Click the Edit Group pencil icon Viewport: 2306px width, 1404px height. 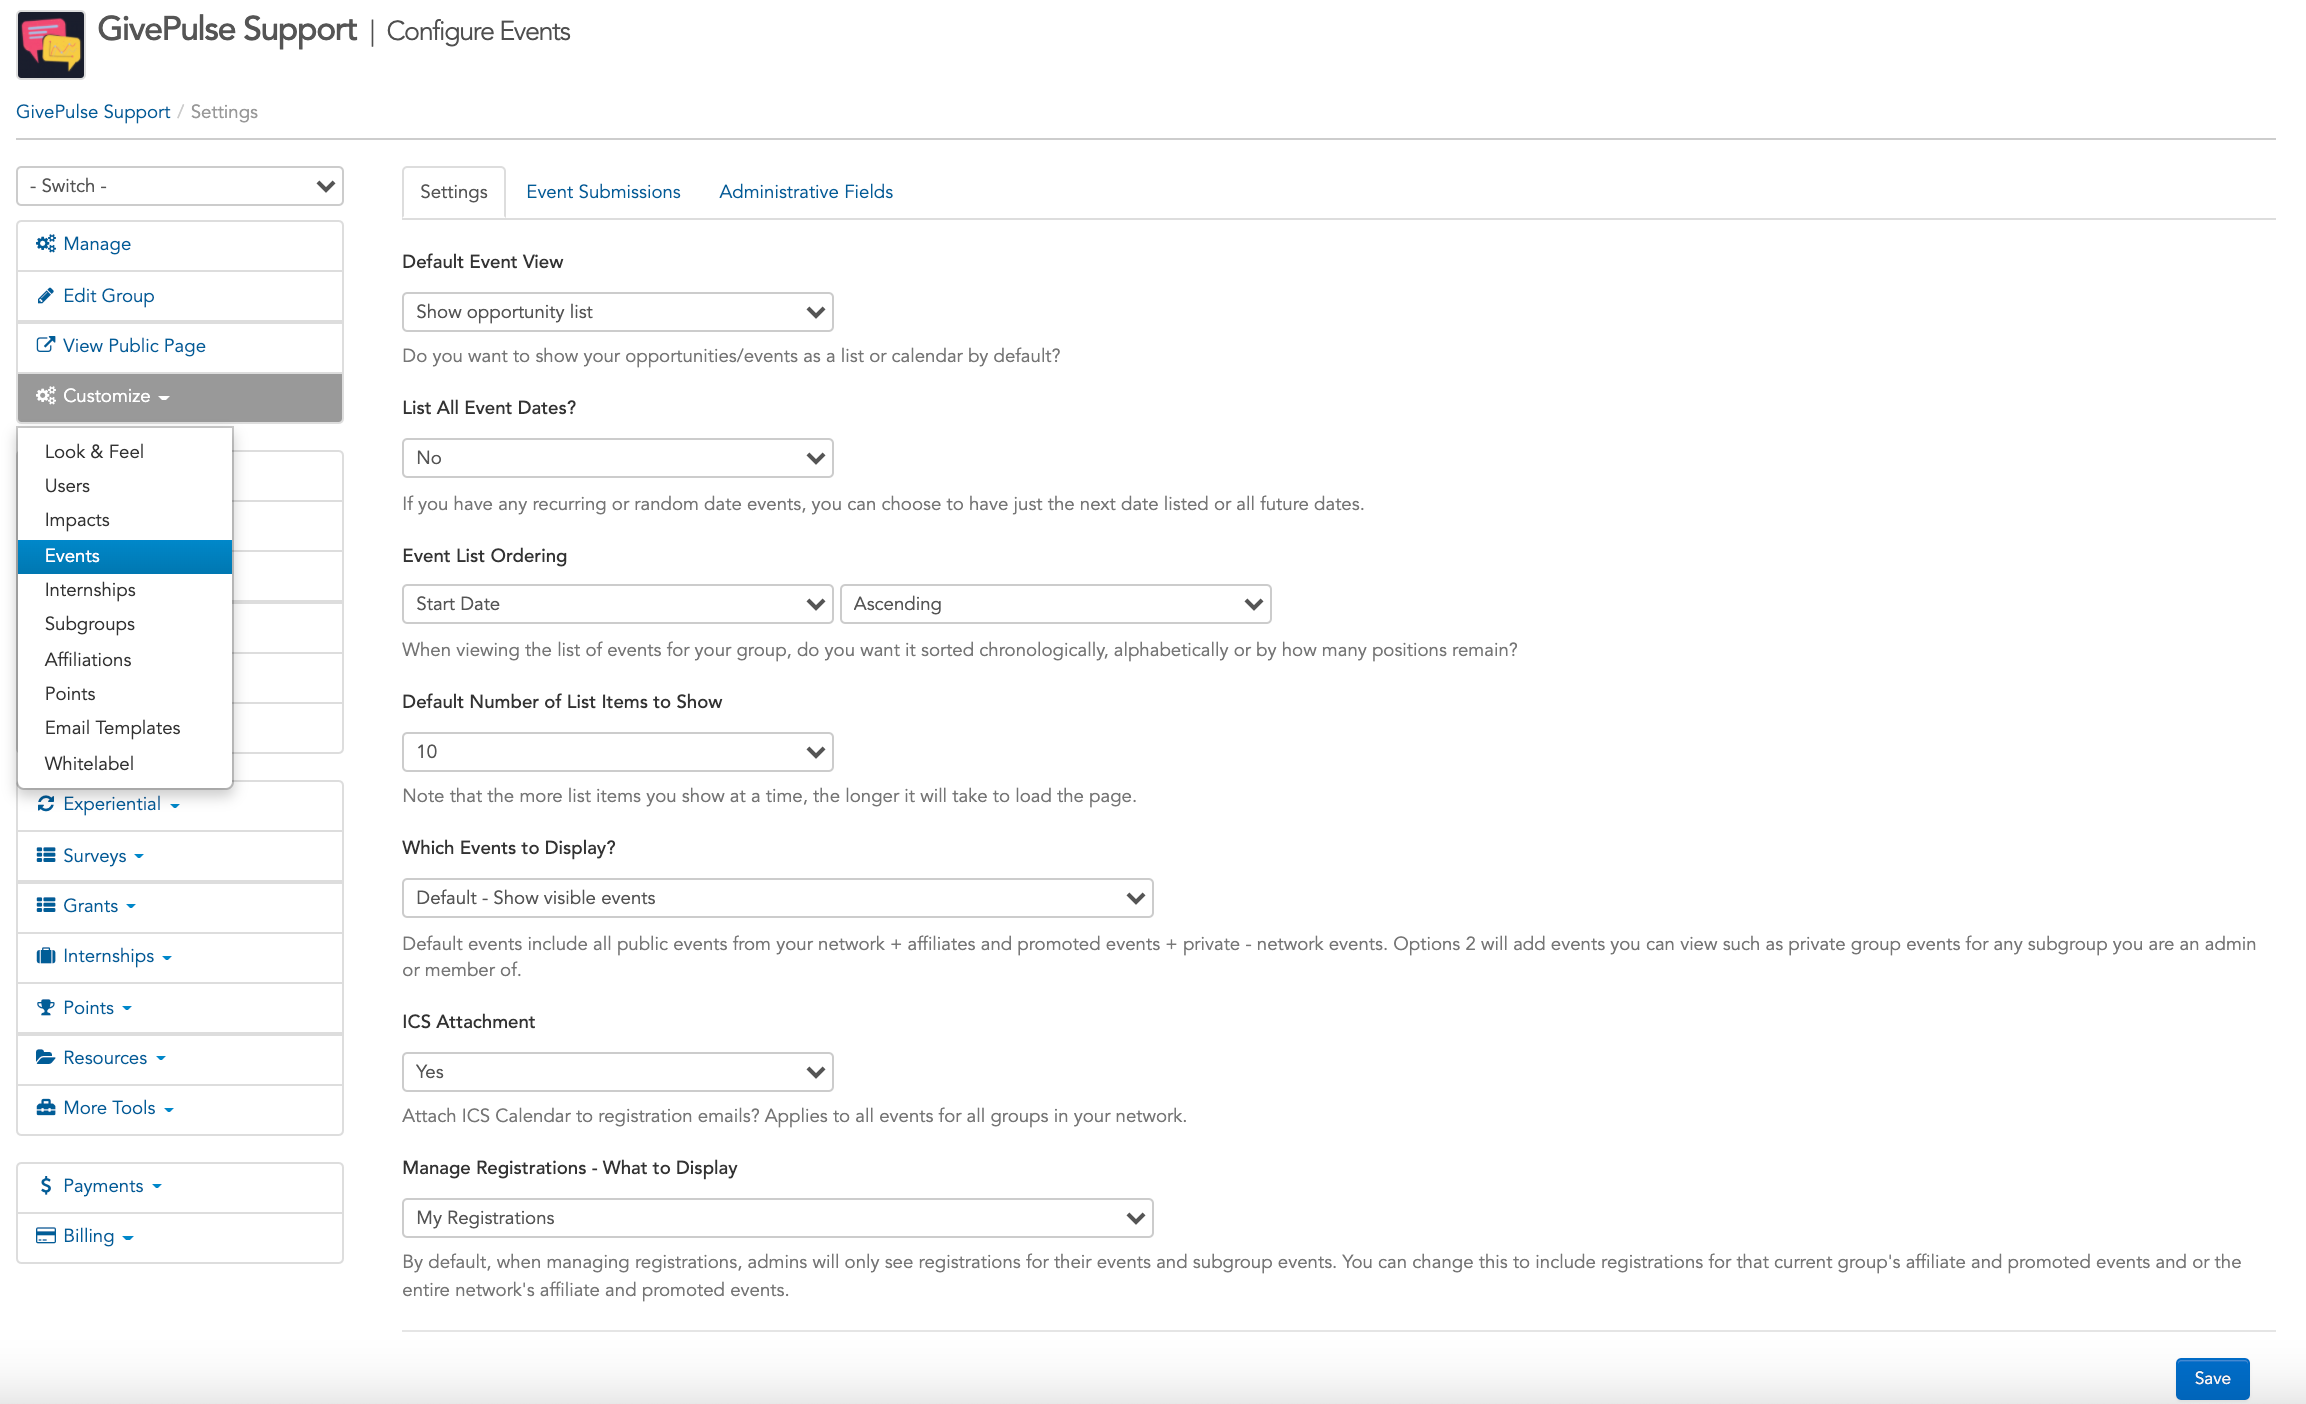coord(46,295)
